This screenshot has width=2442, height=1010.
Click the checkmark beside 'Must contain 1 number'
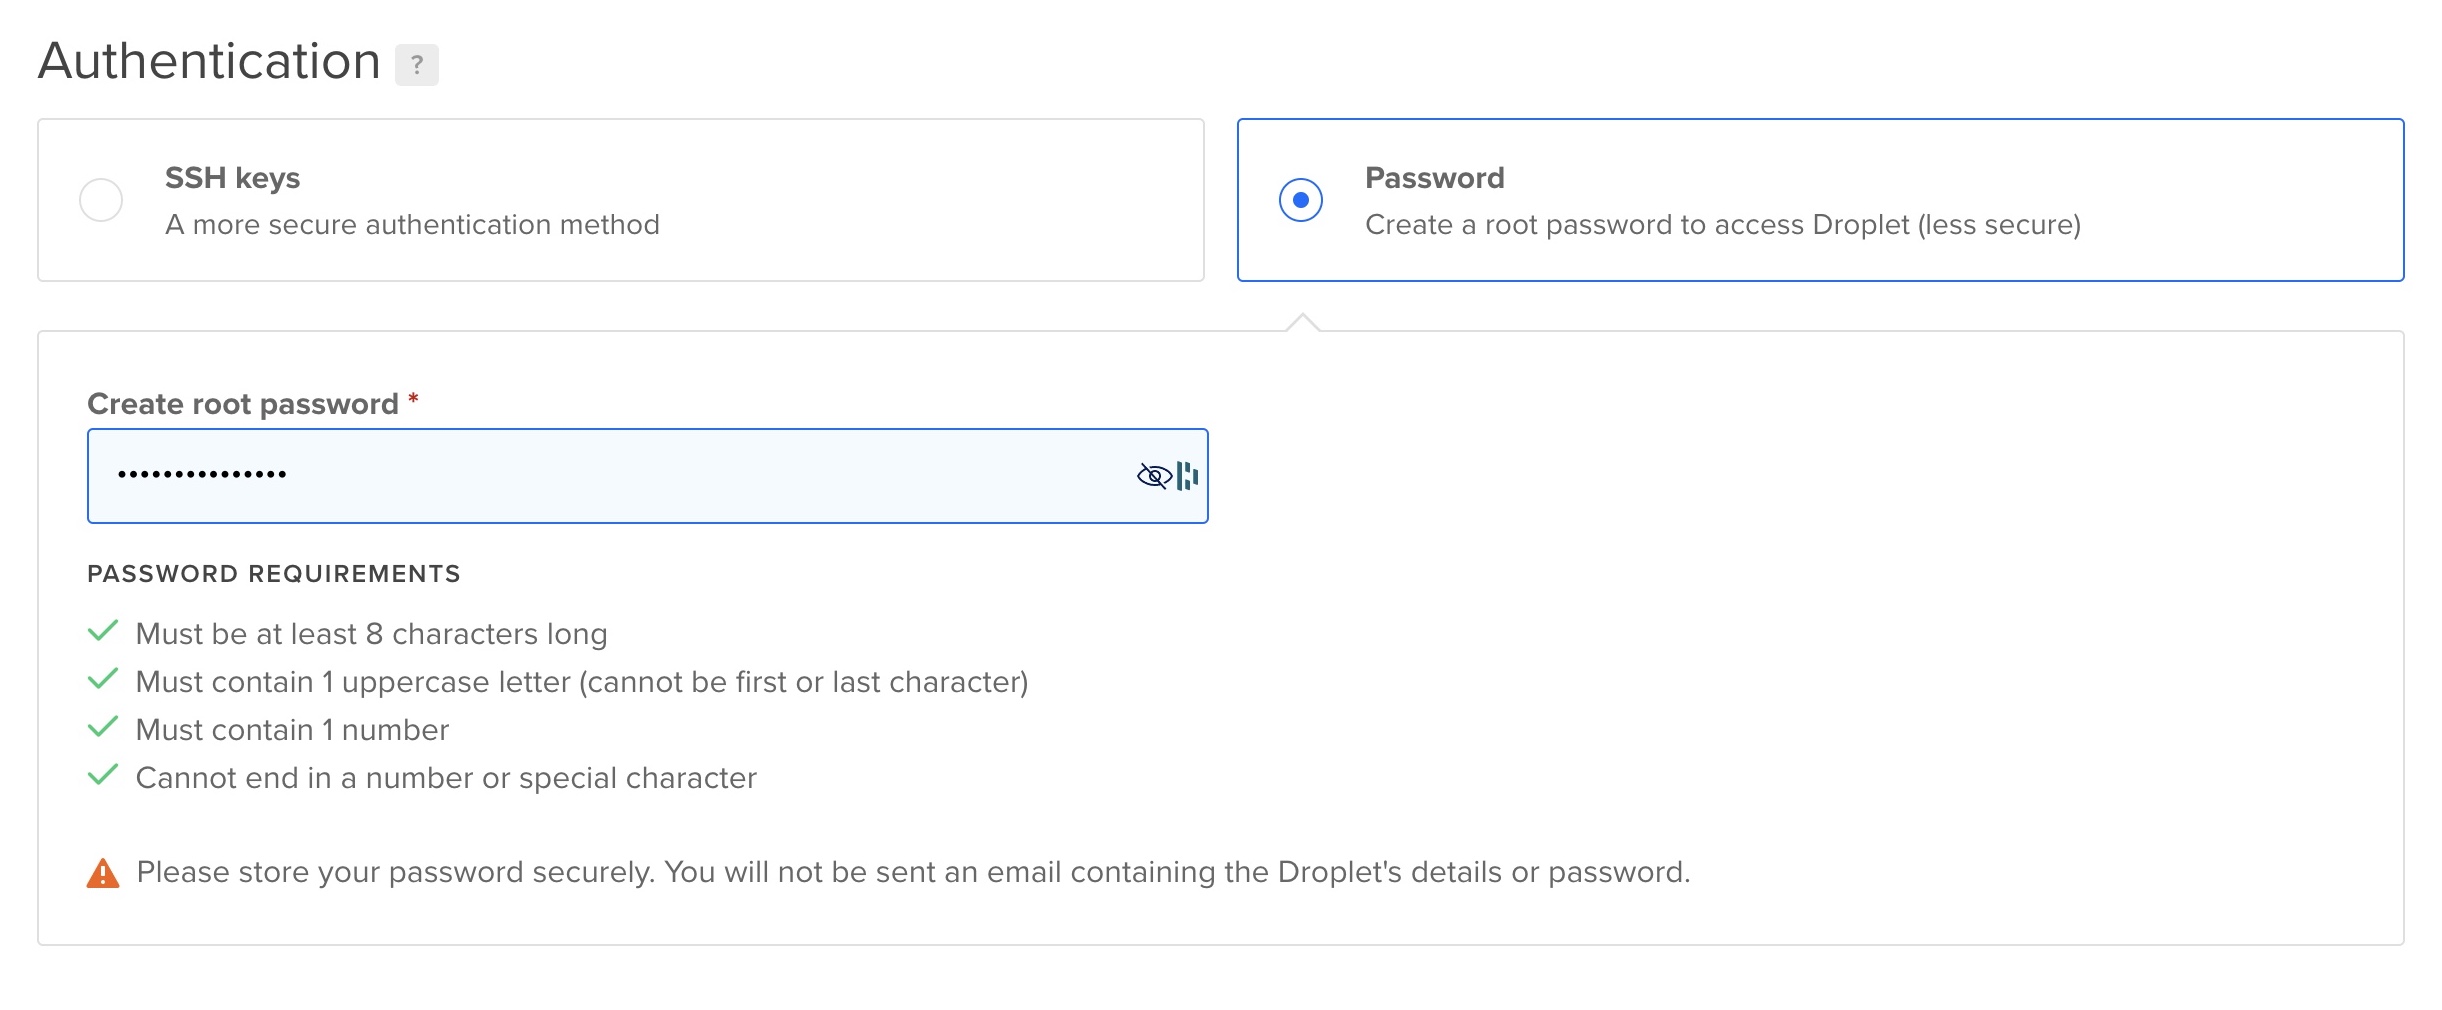pos(103,727)
